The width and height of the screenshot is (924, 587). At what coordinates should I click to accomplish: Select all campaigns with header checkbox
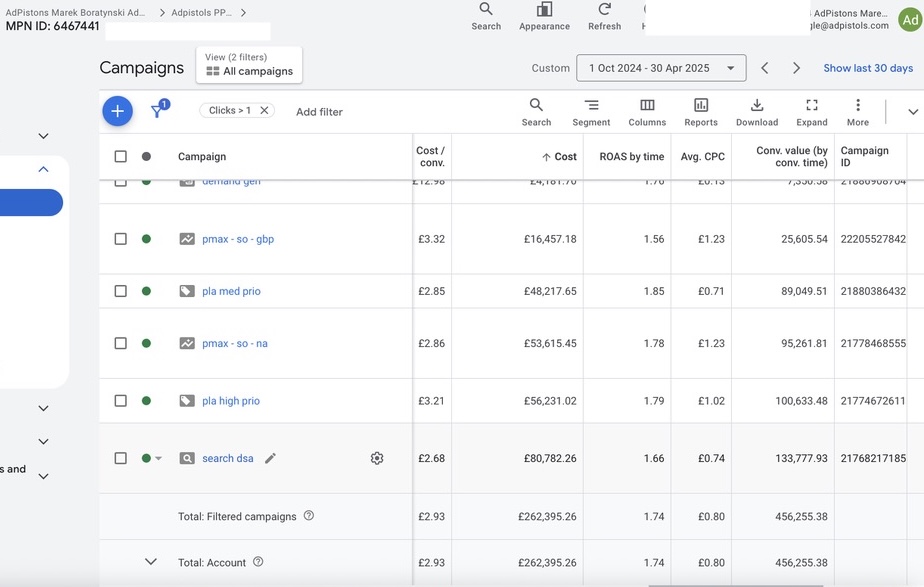coord(120,156)
